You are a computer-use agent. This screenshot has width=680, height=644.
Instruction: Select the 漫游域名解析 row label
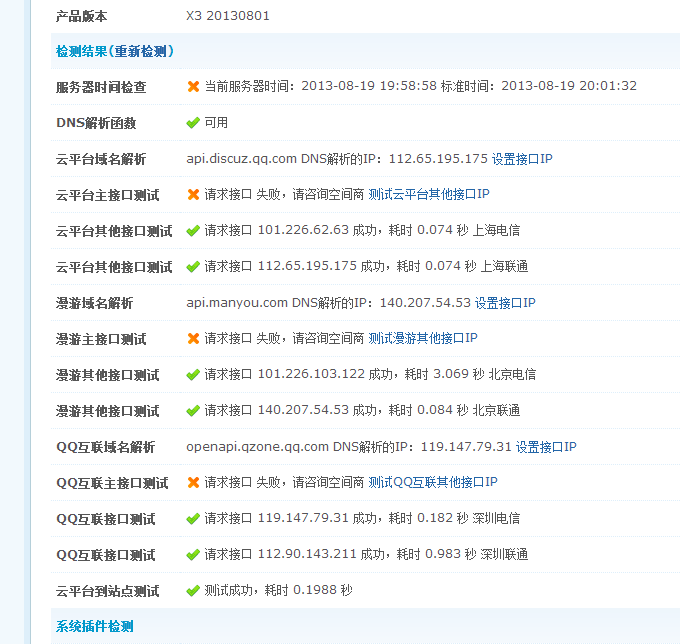pos(95,303)
